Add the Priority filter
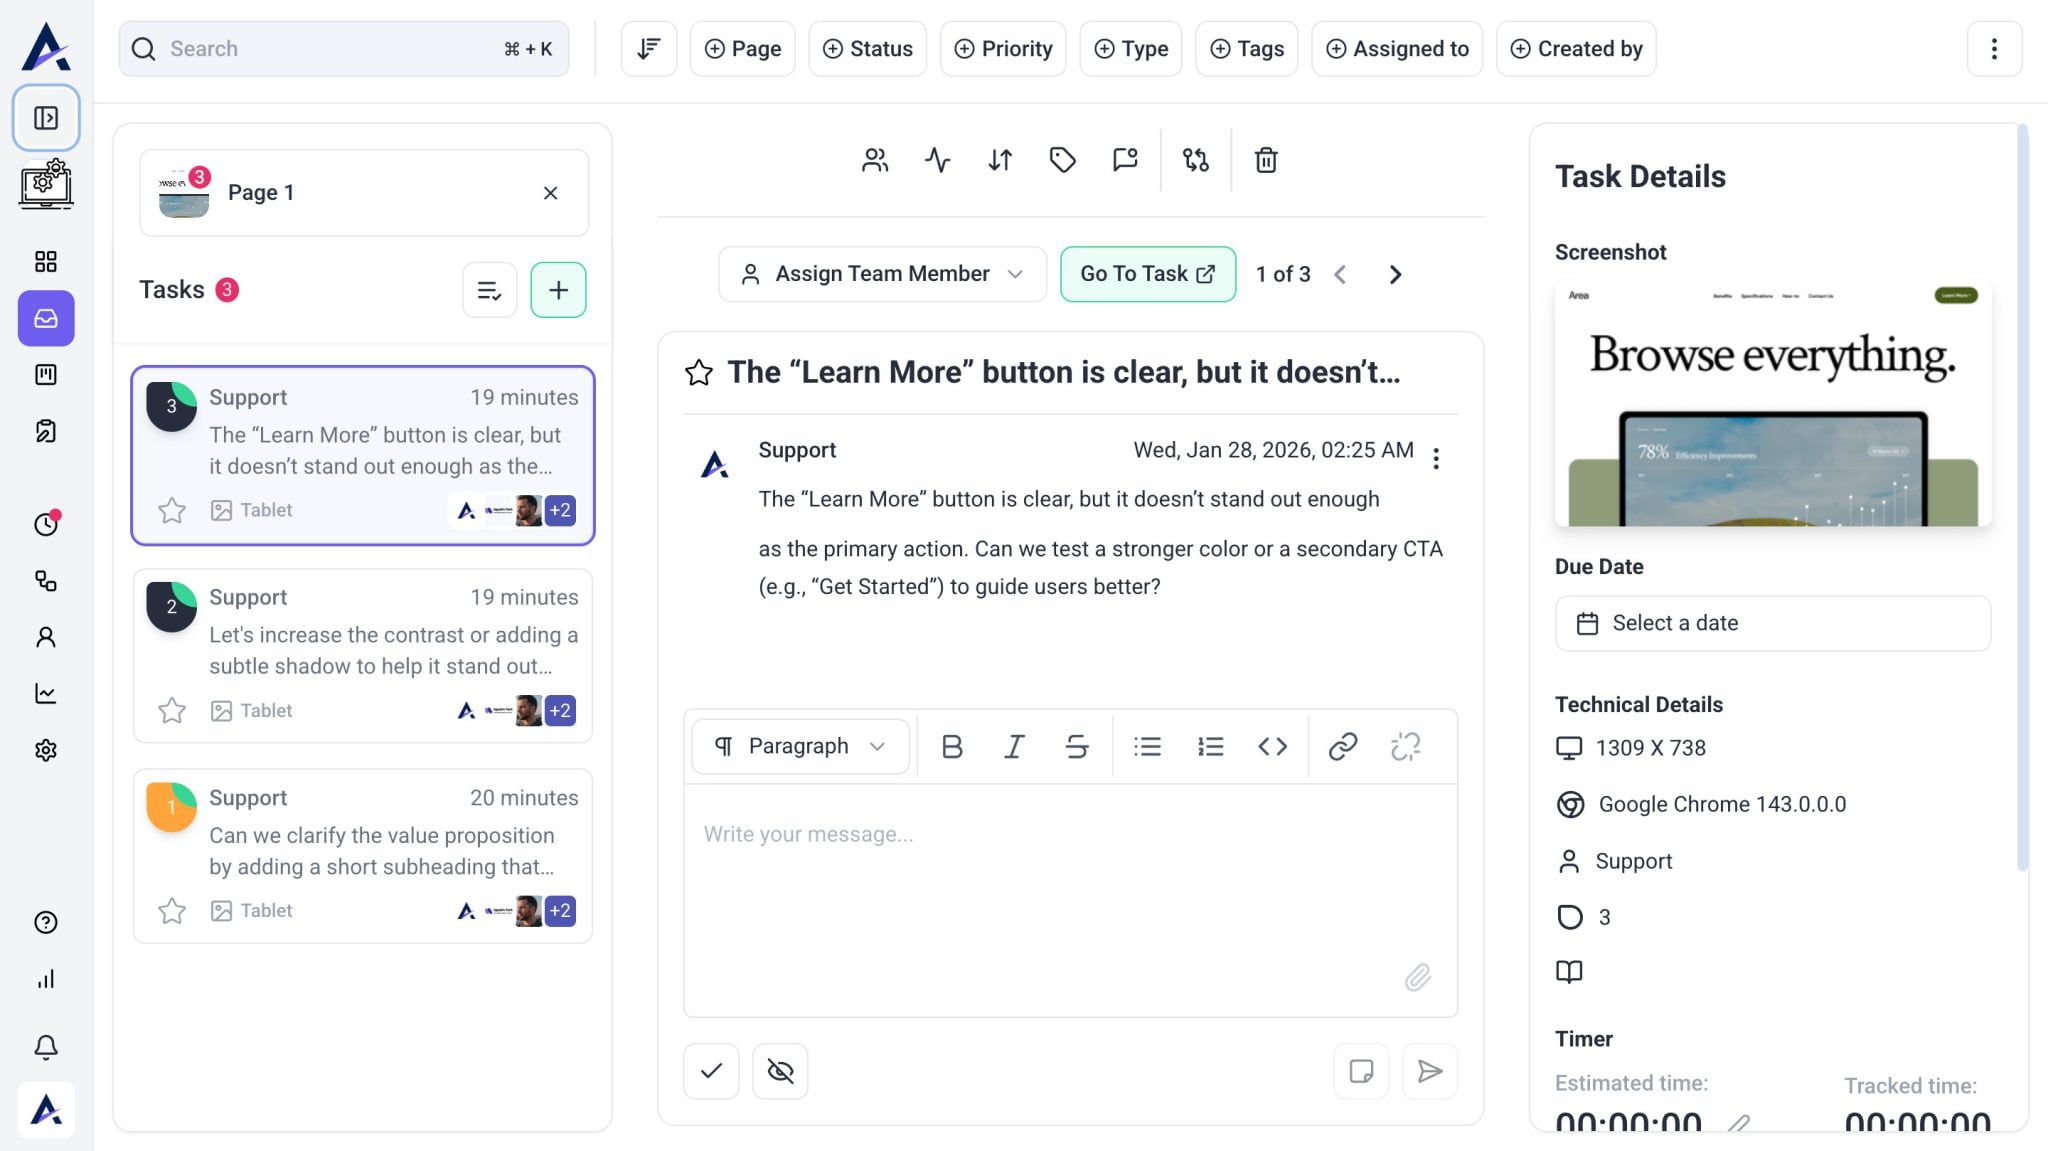2048x1151 pixels. point(1003,49)
